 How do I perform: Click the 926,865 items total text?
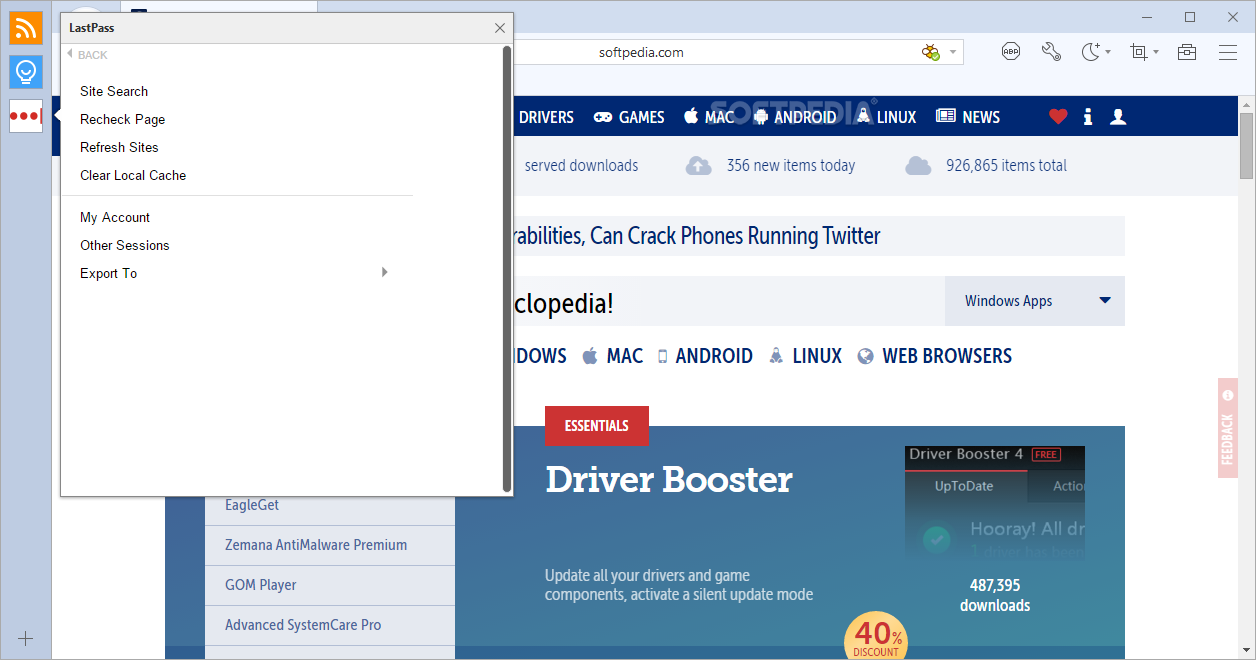pos(1006,166)
